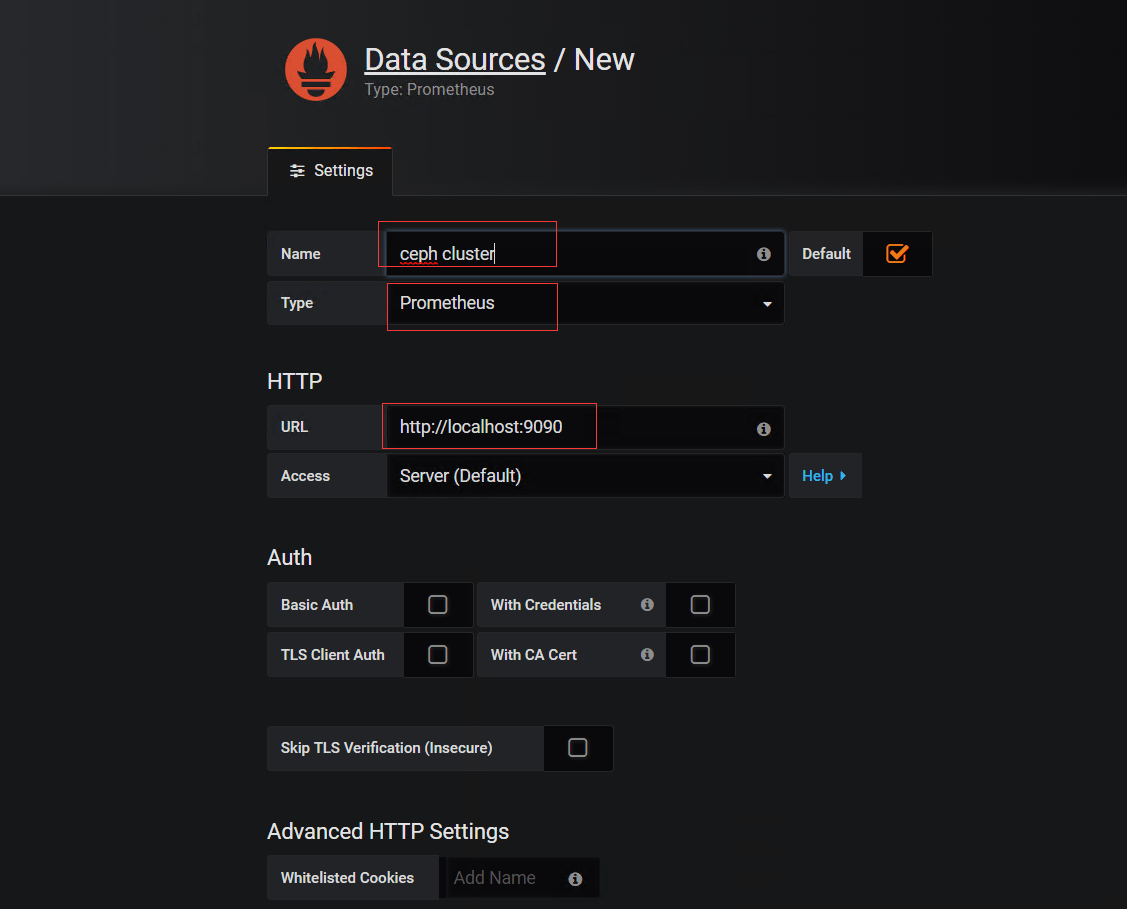Image resolution: width=1127 pixels, height=909 pixels.
Task: Click the 'Whitelisted Cookies' label
Action: (x=347, y=878)
